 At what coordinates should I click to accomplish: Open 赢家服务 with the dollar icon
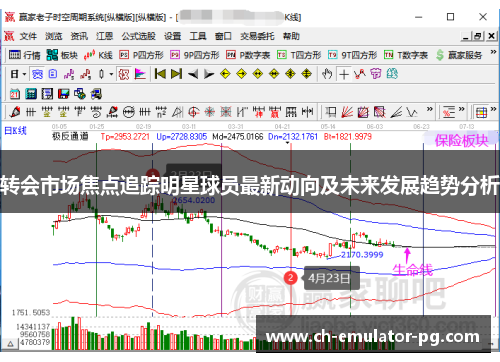coord(459,55)
